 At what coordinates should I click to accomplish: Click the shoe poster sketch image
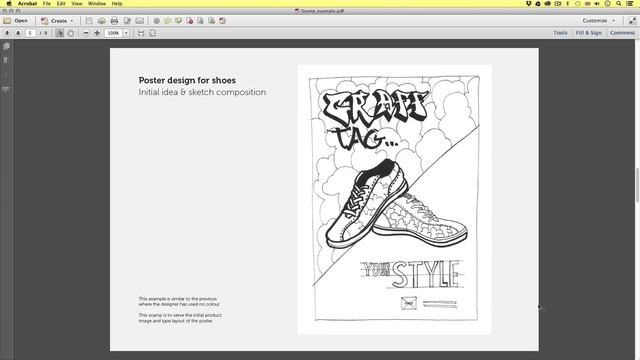(x=394, y=199)
